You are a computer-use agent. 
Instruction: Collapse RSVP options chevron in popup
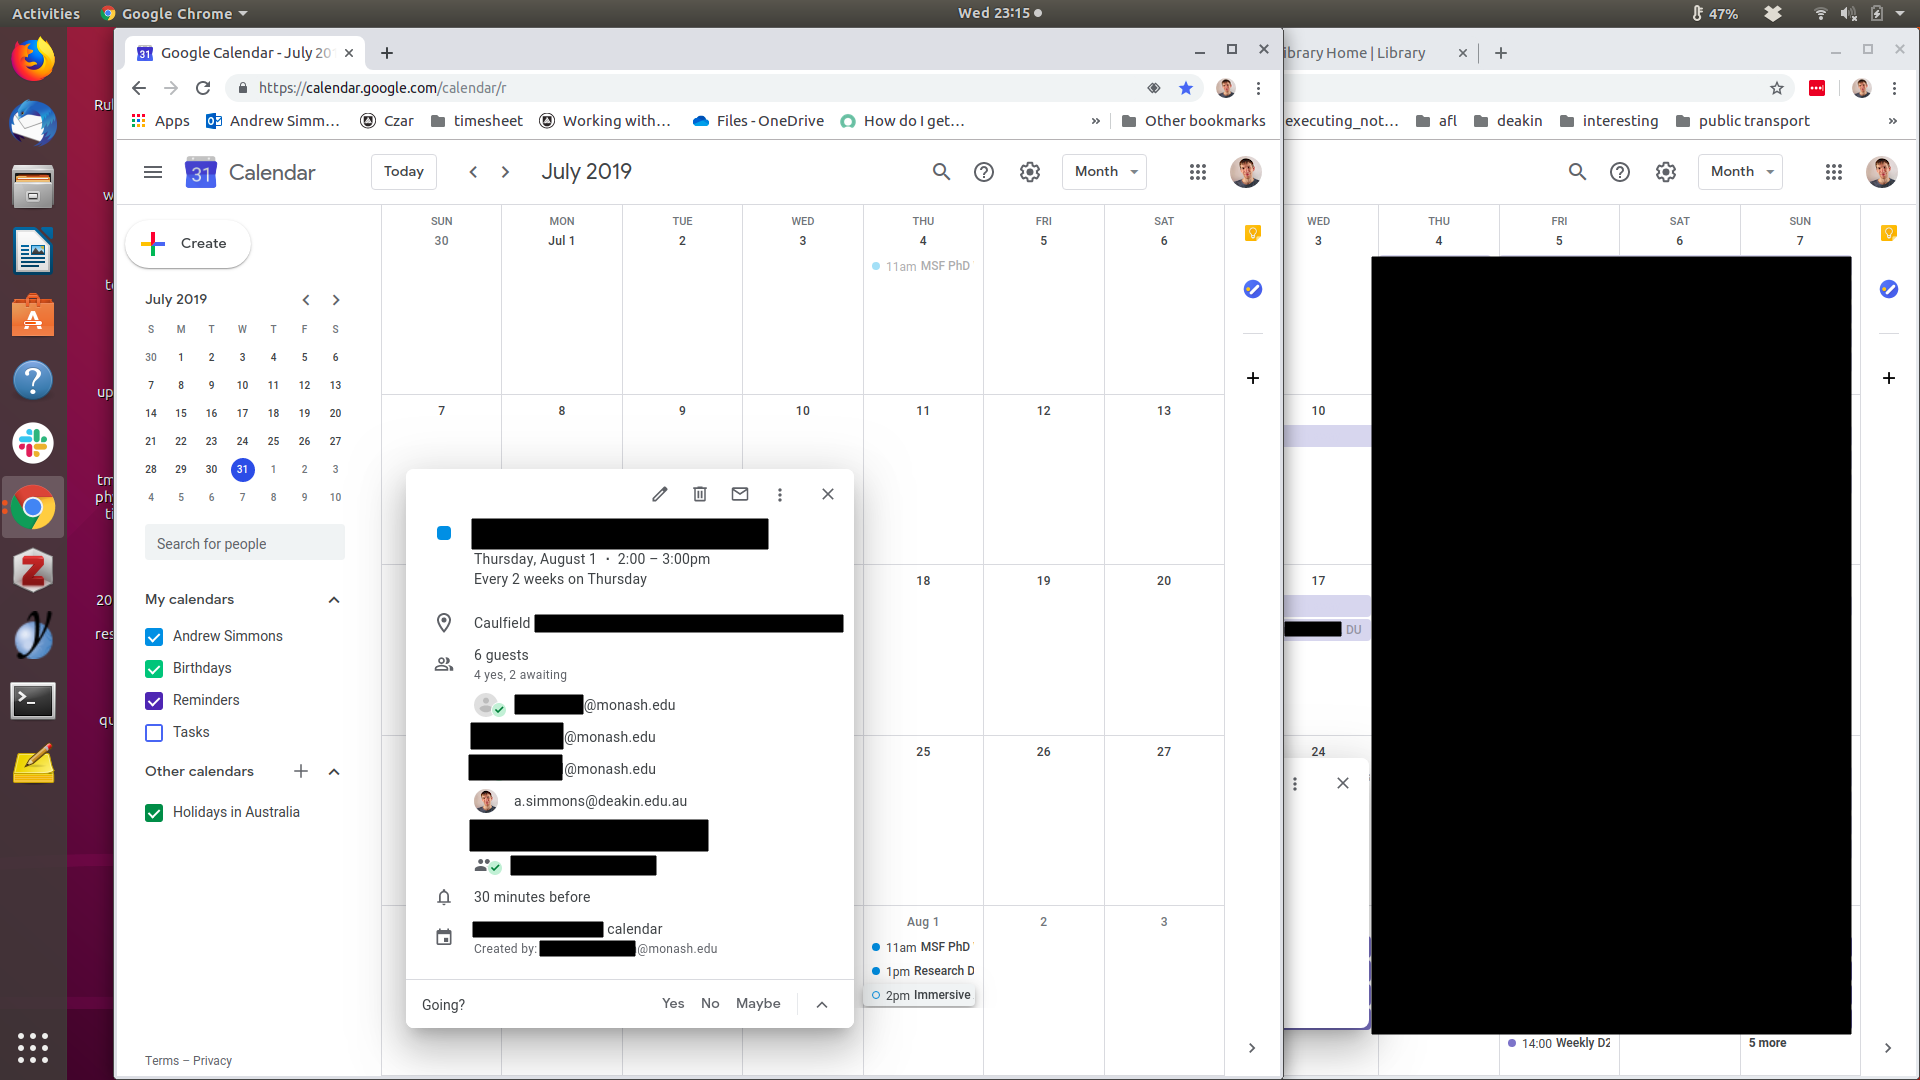point(822,1005)
